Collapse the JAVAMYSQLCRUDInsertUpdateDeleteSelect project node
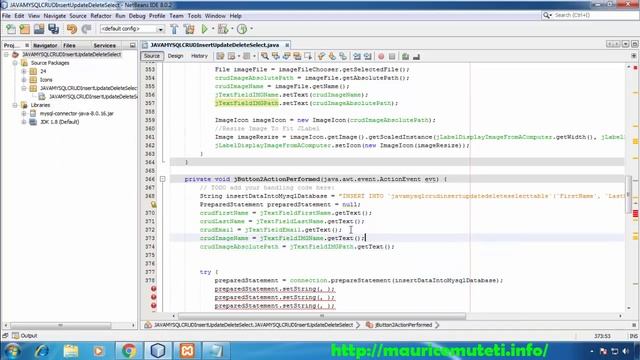 tap(6, 54)
